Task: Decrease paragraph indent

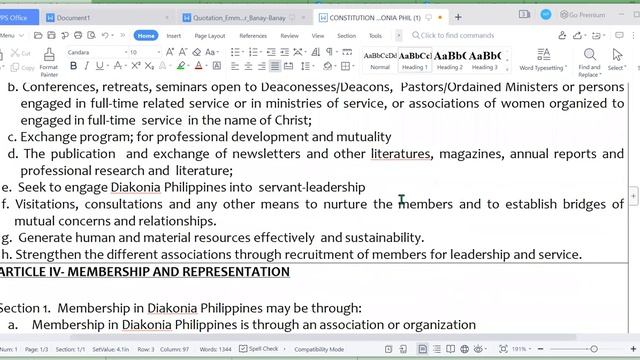Action: [x=271, y=52]
